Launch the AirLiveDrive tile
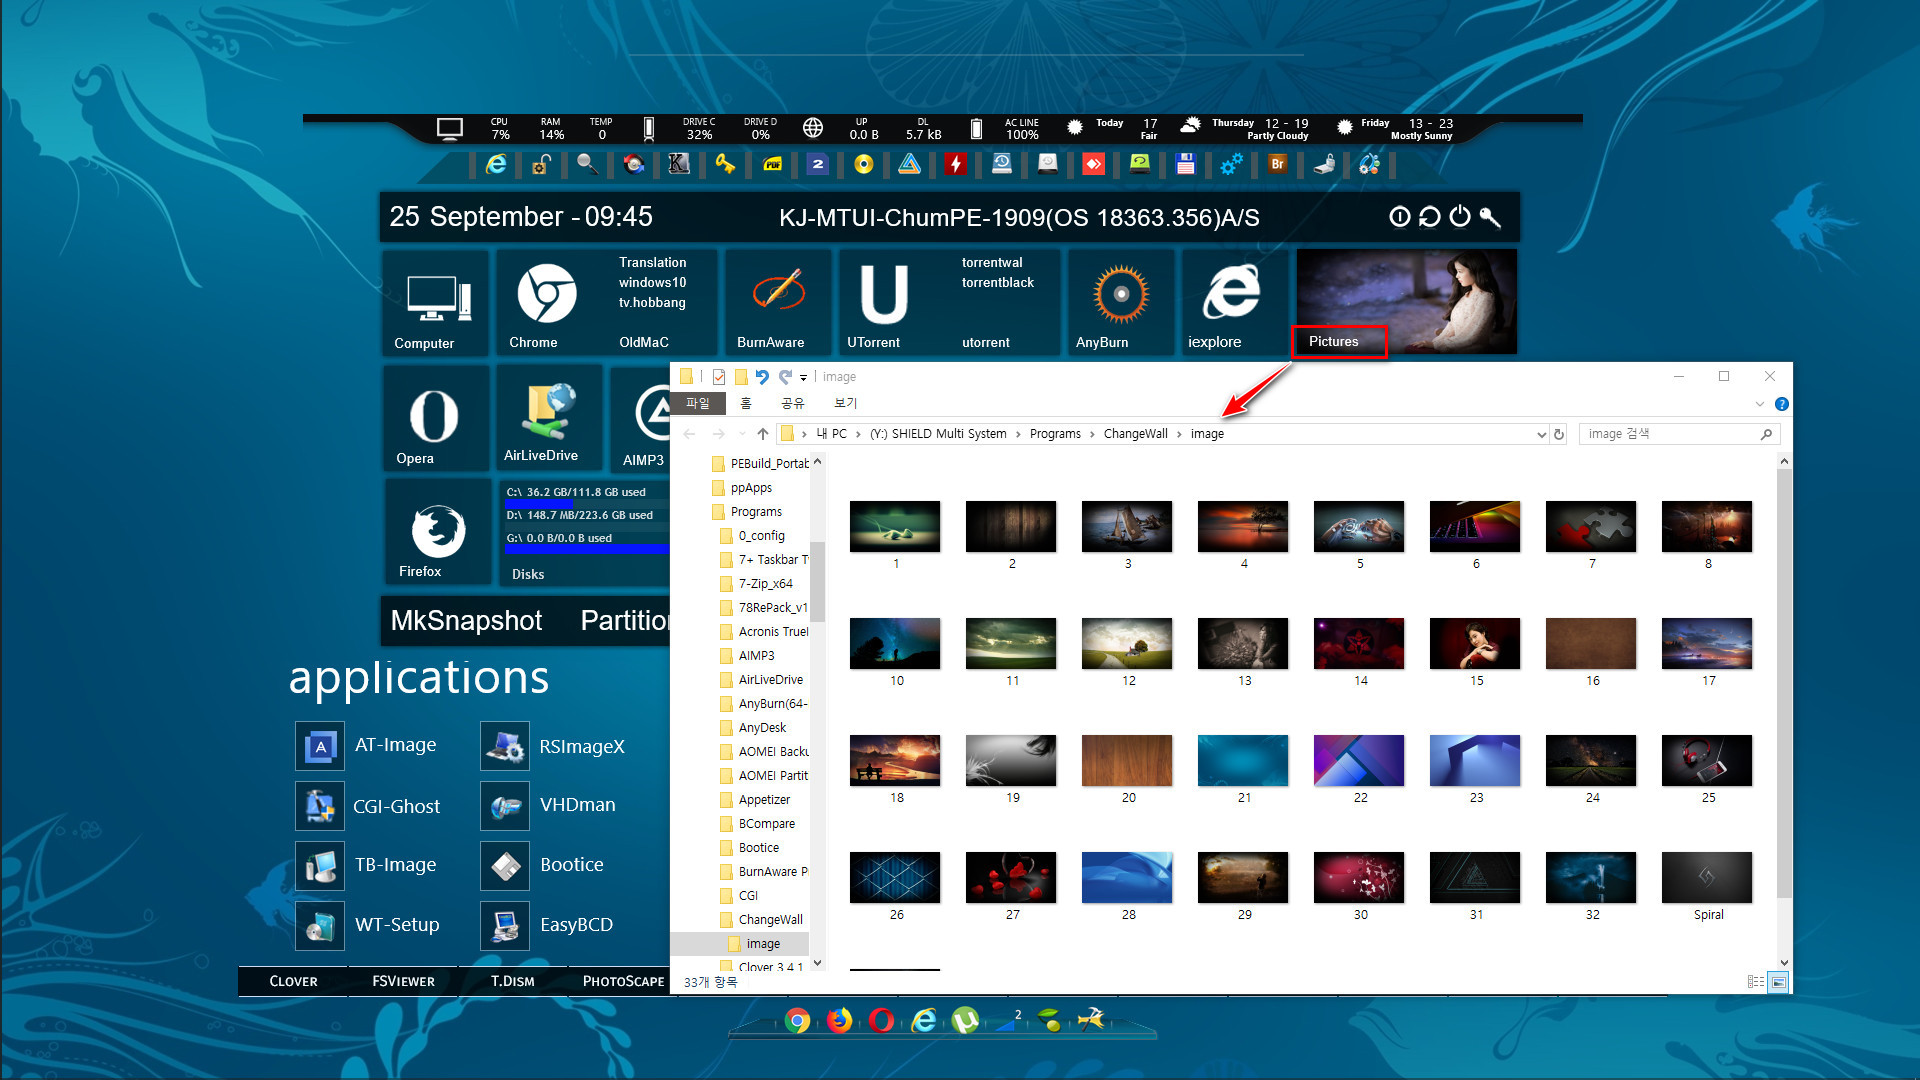Image resolution: width=1920 pixels, height=1080 pixels. 549,419
